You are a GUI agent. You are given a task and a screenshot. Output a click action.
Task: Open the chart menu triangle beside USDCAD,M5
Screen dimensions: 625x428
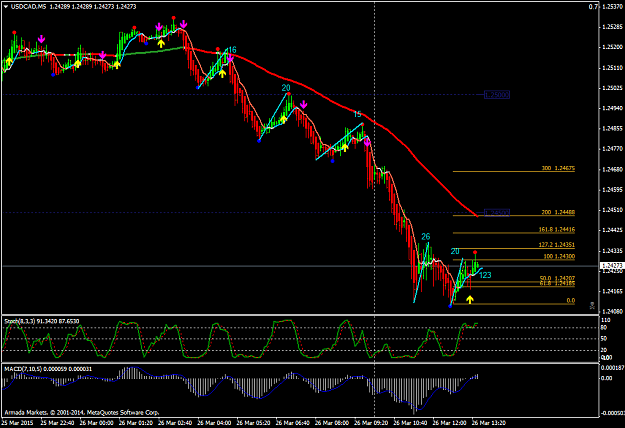(5, 6)
